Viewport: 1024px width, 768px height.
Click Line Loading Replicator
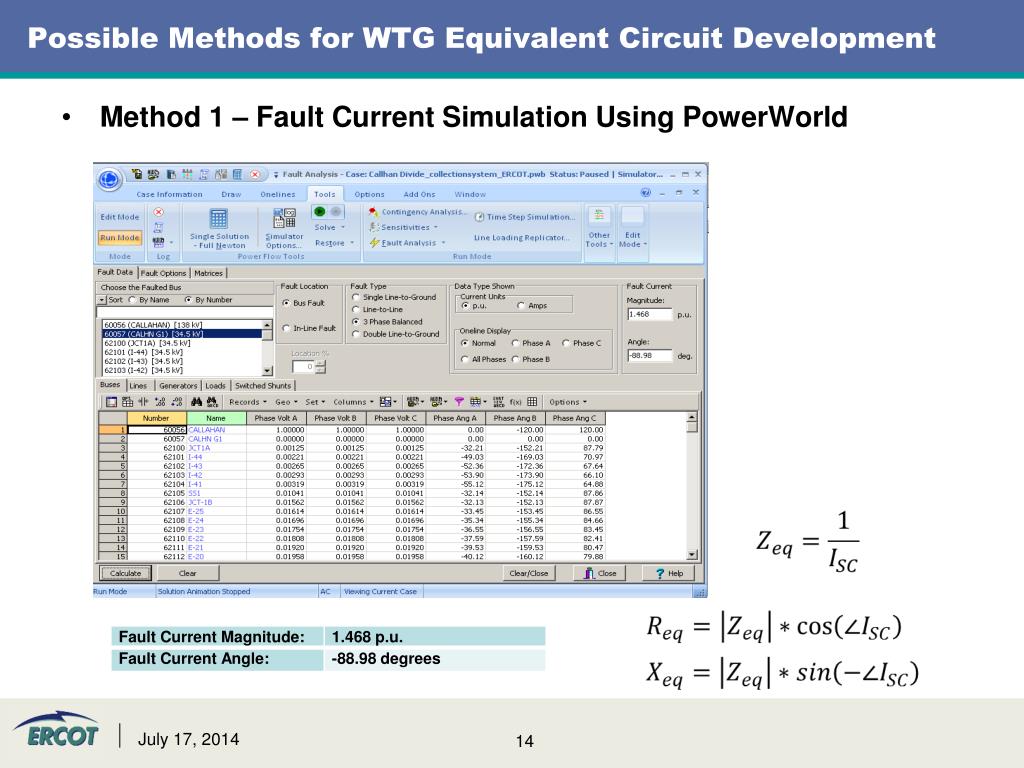pos(522,238)
